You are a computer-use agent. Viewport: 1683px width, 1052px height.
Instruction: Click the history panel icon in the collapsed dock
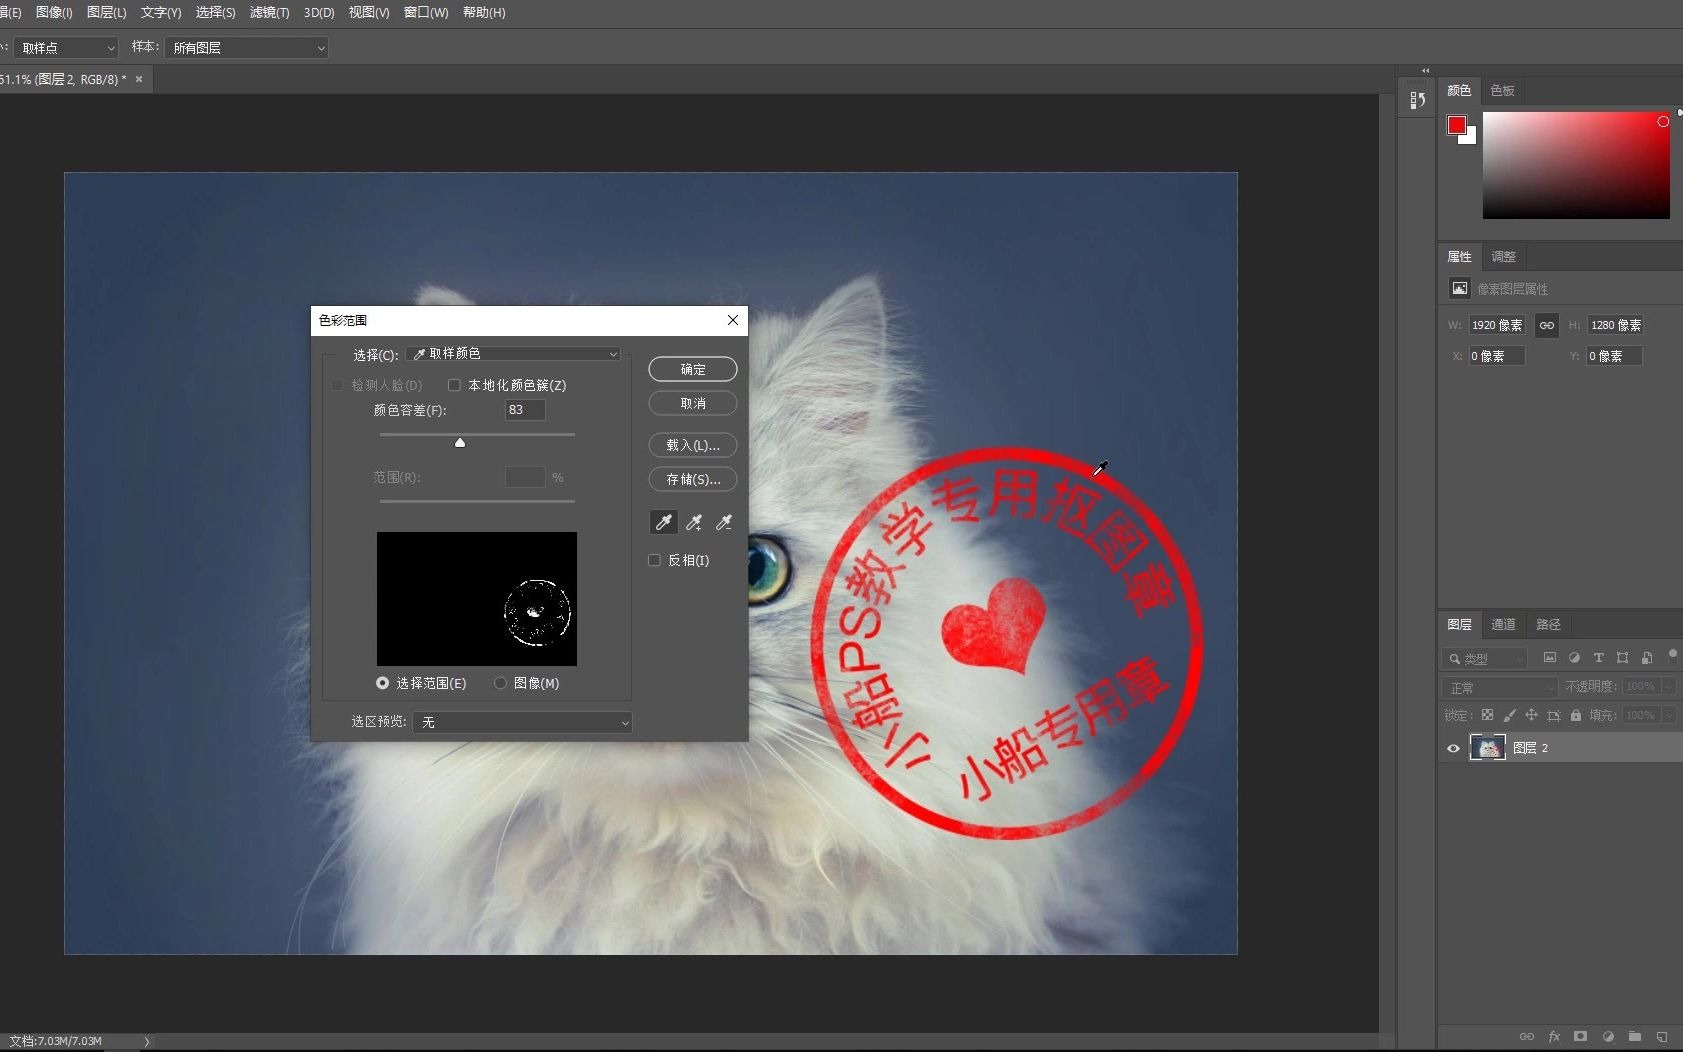tap(1417, 100)
